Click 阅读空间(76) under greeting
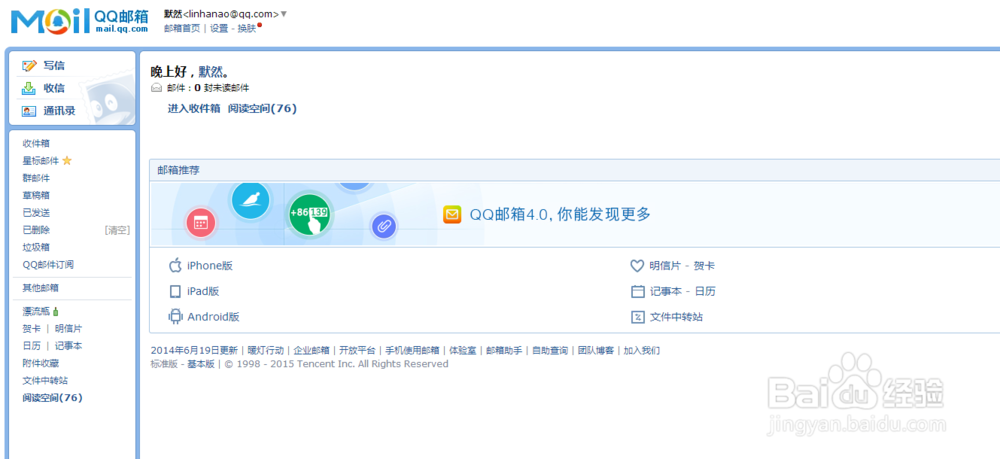1000x459 pixels. 262,108
